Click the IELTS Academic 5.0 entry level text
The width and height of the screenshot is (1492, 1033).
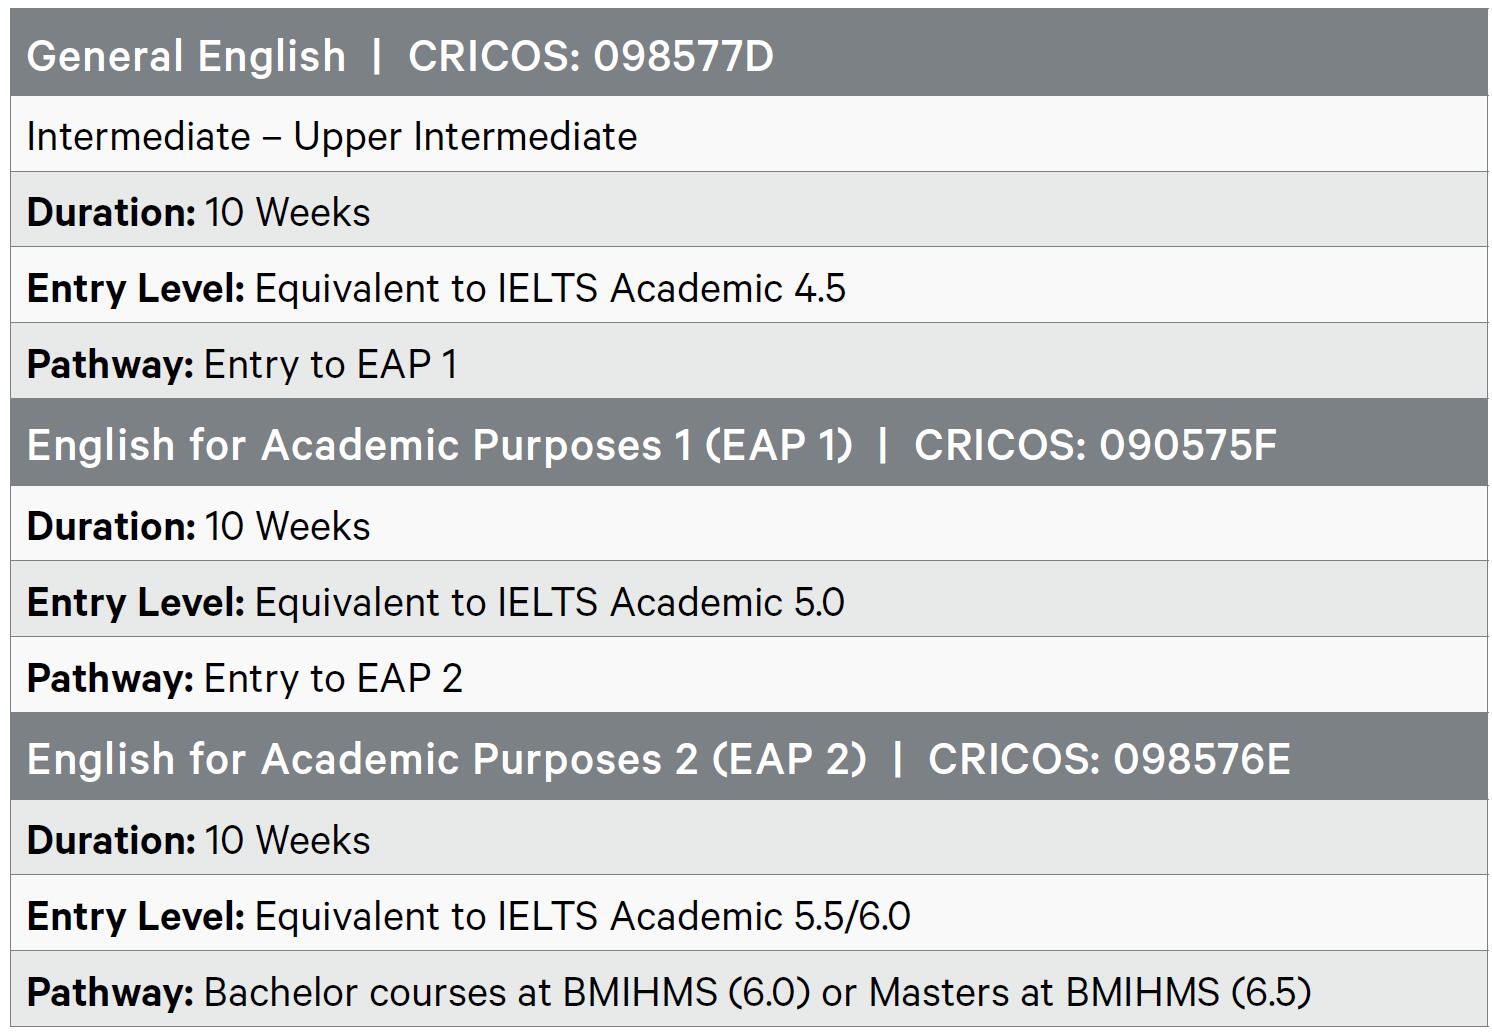point(550,603)
